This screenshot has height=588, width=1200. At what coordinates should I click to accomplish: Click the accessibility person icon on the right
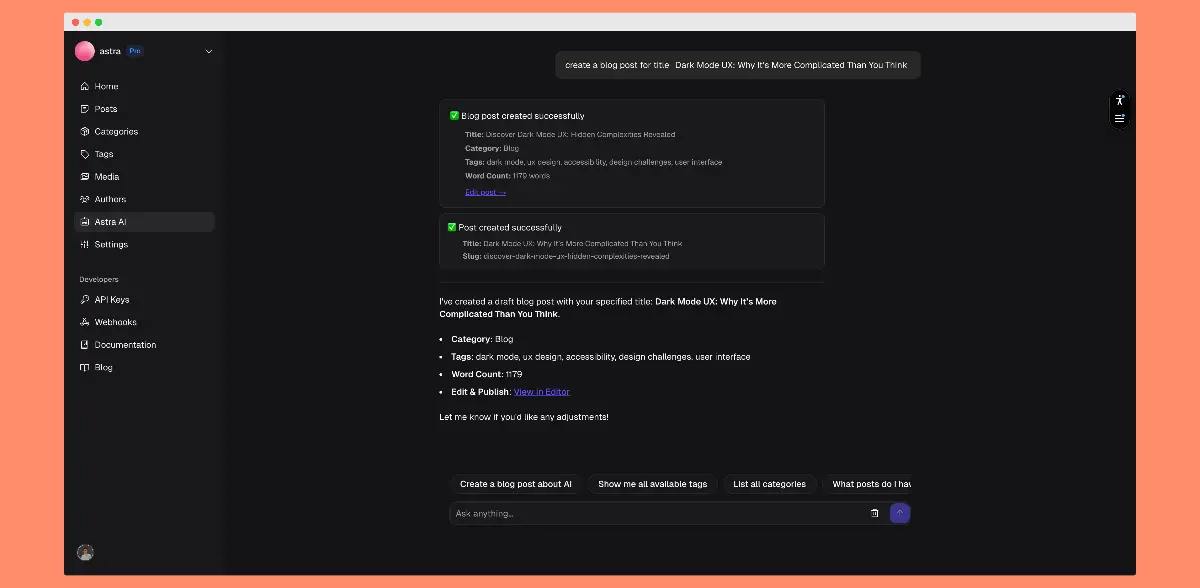point(1120,98)
